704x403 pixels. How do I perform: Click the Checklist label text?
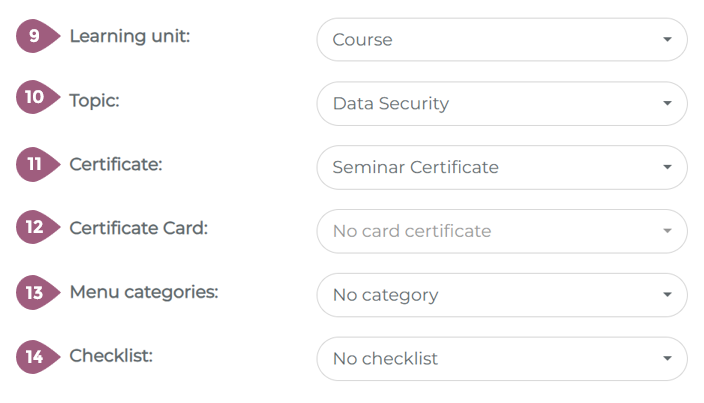tap(111, 356)
